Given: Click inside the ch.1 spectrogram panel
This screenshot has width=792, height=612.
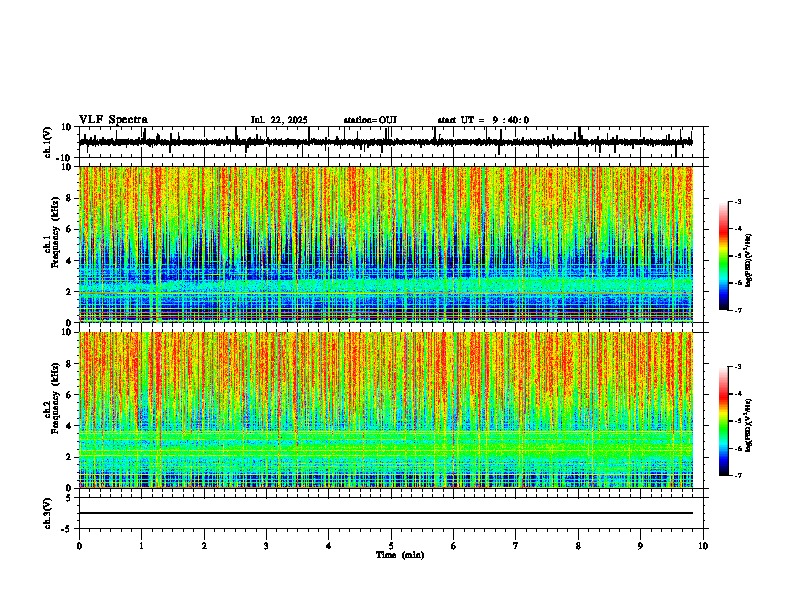Looking at the screenshot, I should [x=385, y=244].
